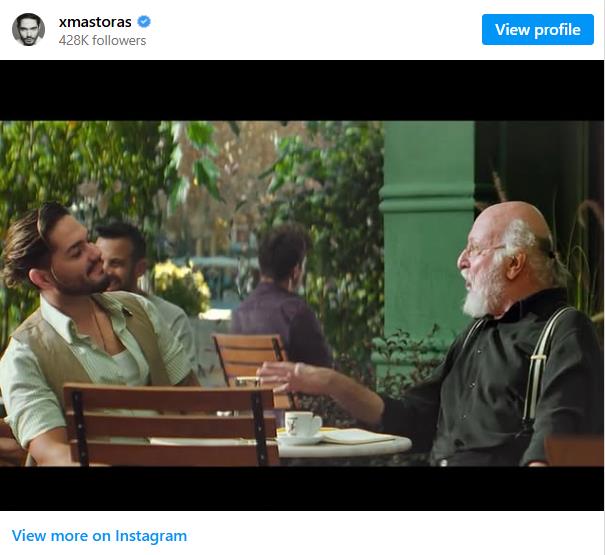Image resolution: width=605 pixels, height=555 pixels.
Task: Click the xmastoras profile avatar
Action: [28, 30]
